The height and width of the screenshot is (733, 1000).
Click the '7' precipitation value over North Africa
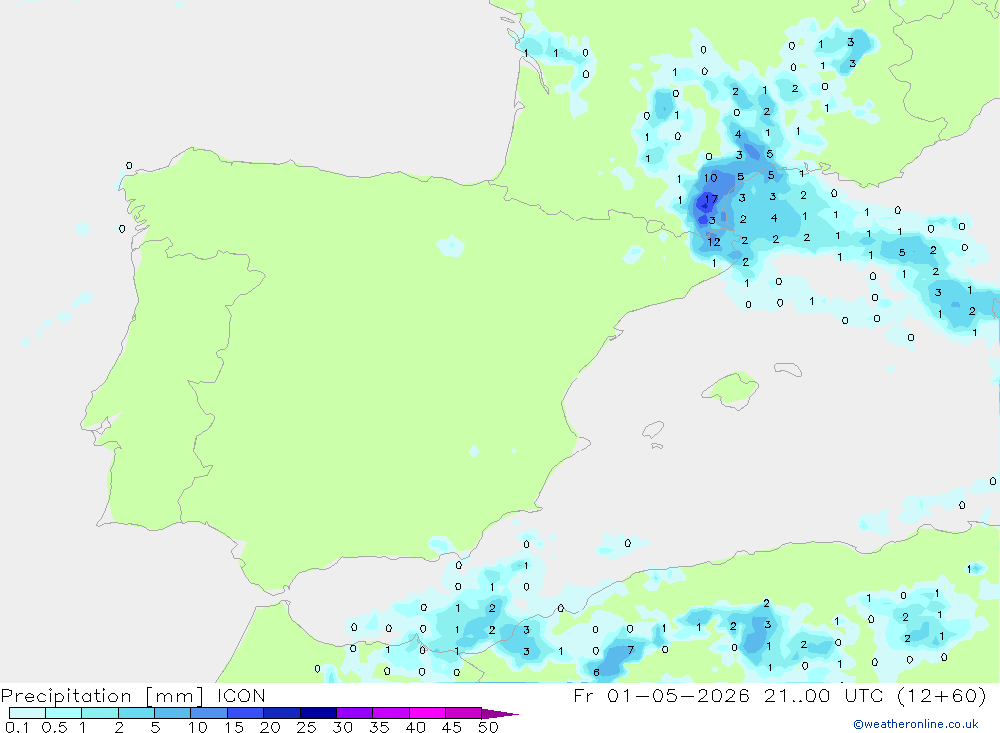coord(631,650)
